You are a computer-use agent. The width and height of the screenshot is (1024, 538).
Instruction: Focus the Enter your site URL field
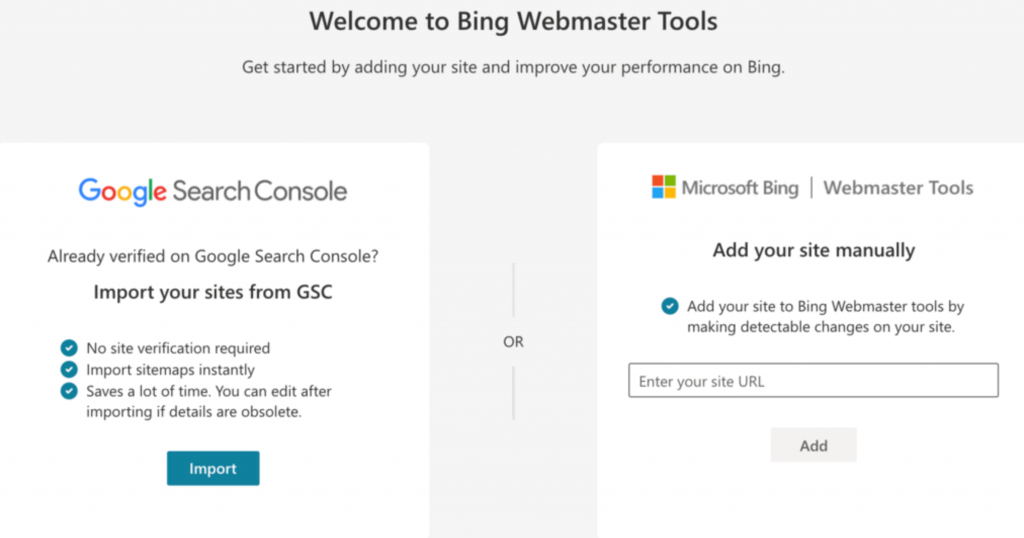(x=813, y=381)
